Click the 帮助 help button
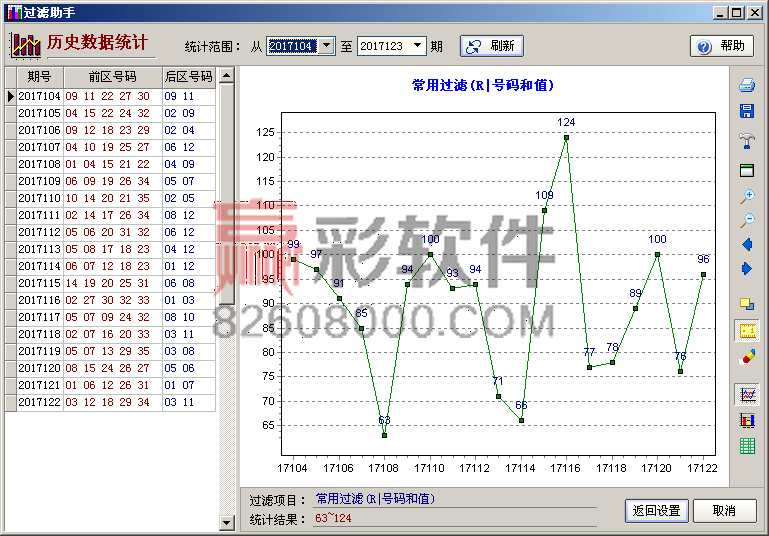769x536 pixels. pyautogui.click(x=721, y=46)
